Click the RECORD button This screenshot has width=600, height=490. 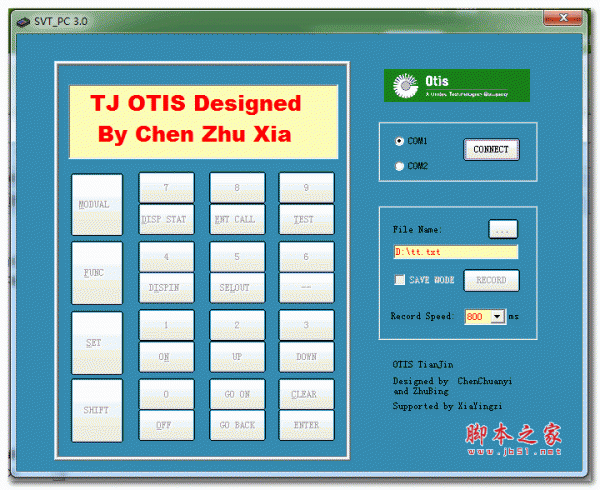pyautogui.click(x=491, y=280)
